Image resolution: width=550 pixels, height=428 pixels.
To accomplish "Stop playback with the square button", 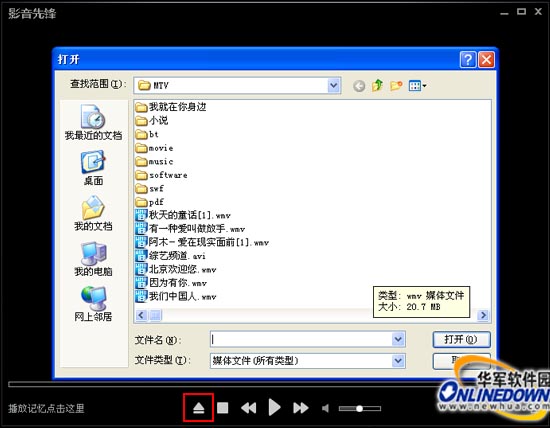I will coord(223,408).
